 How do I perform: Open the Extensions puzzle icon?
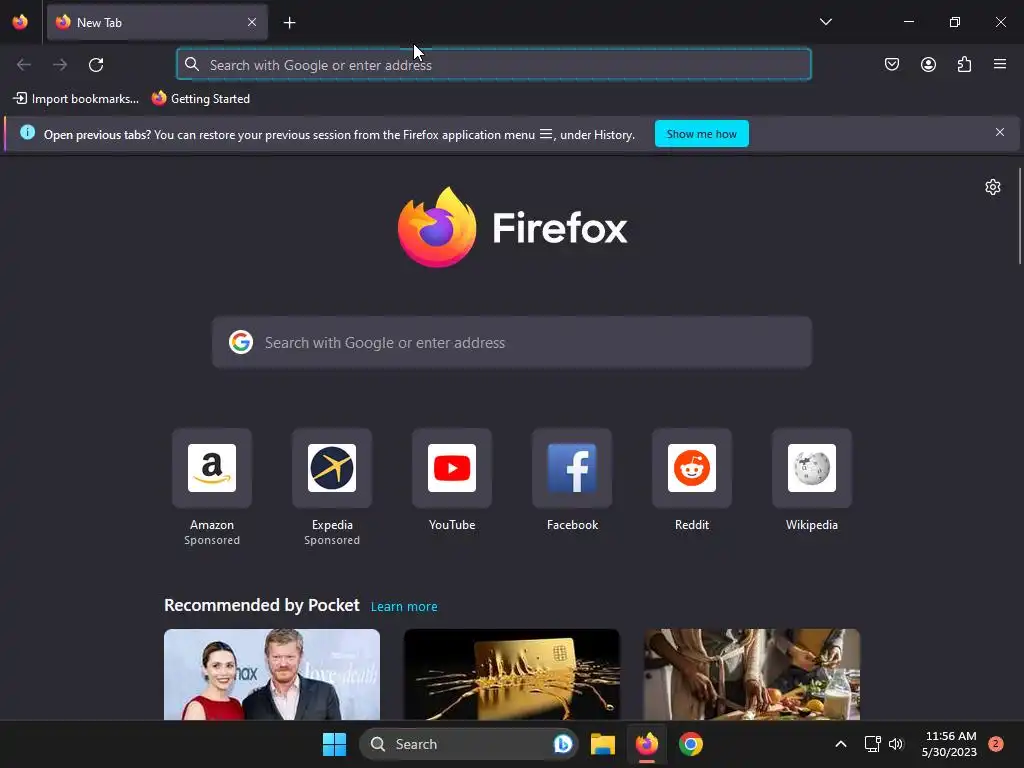pos(964,64)
